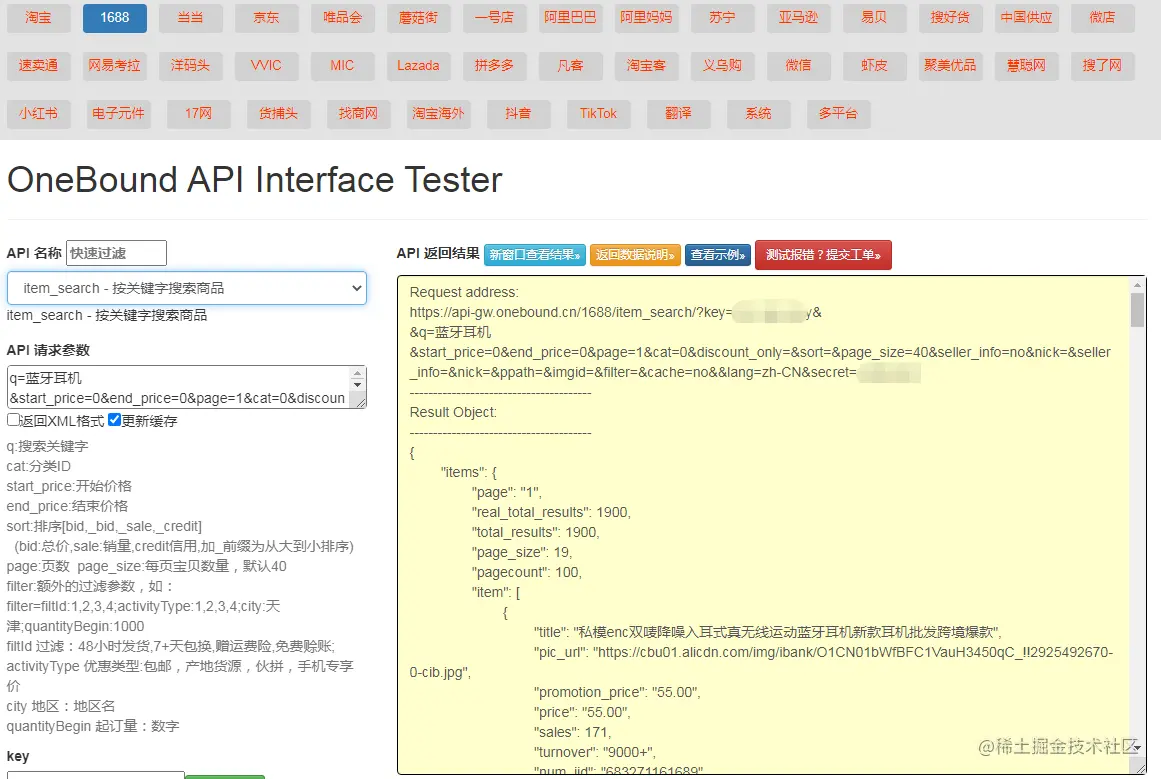Step down the request parameters scroll arrow

click(358, 384)
